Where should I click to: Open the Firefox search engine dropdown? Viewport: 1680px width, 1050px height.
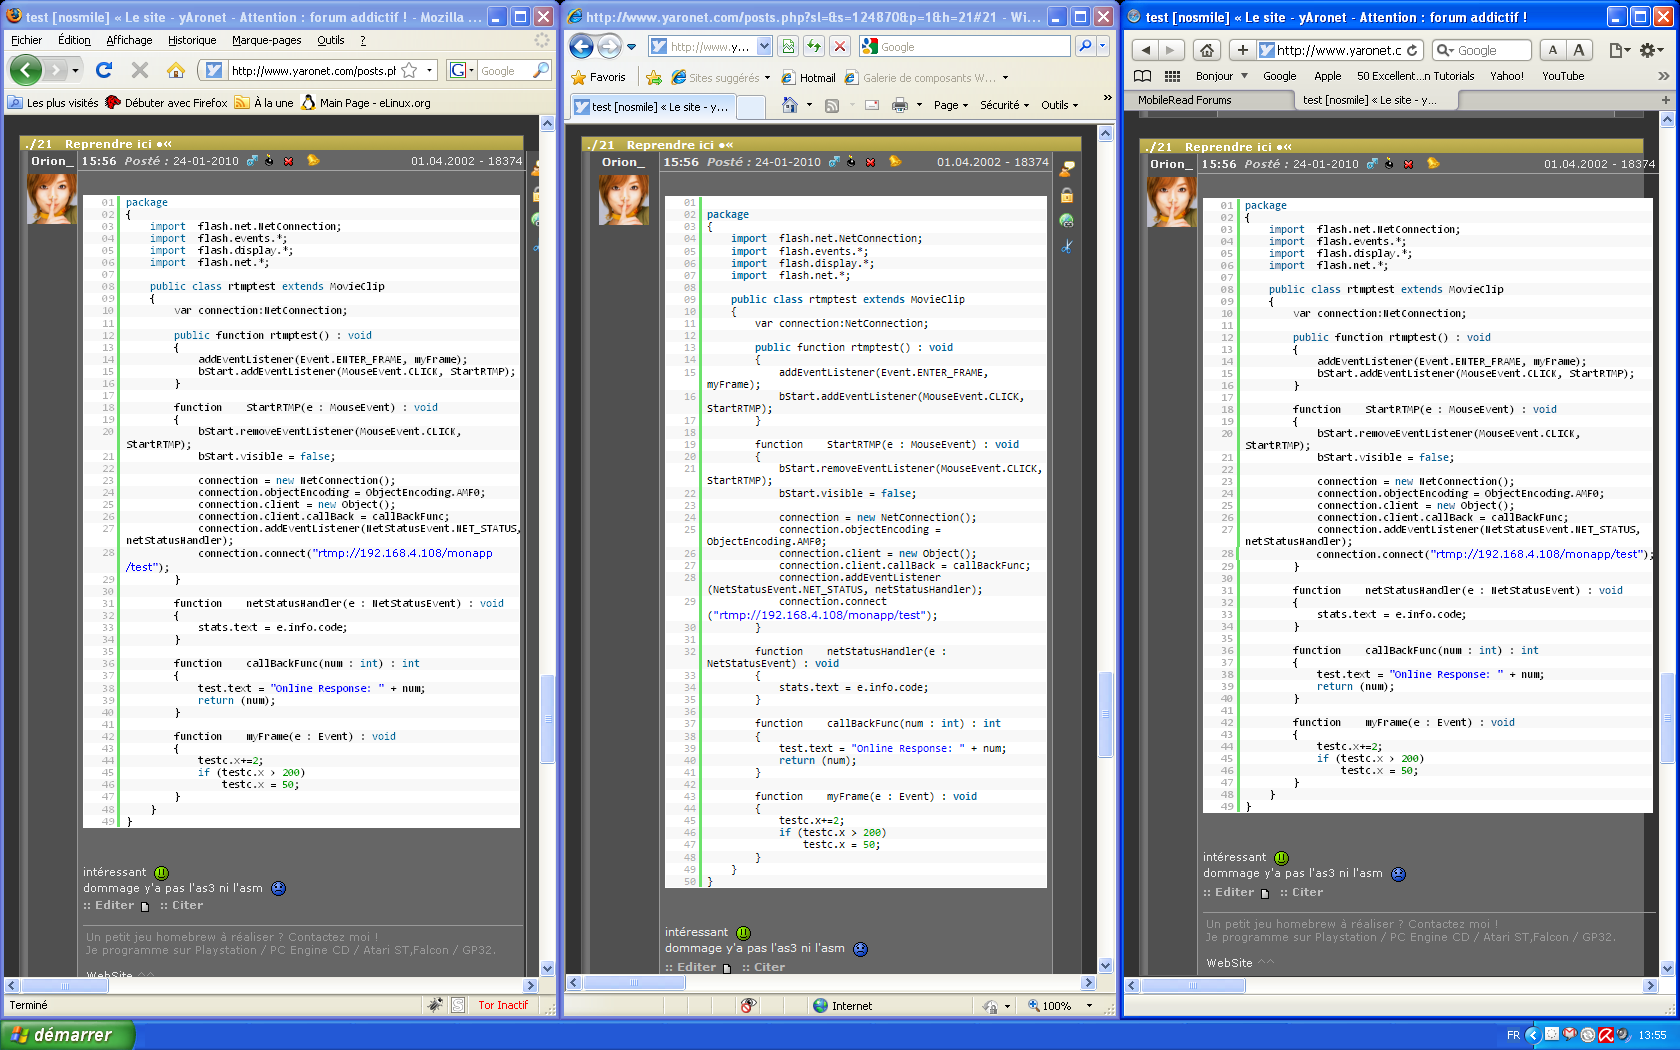(x=461, y=71)
